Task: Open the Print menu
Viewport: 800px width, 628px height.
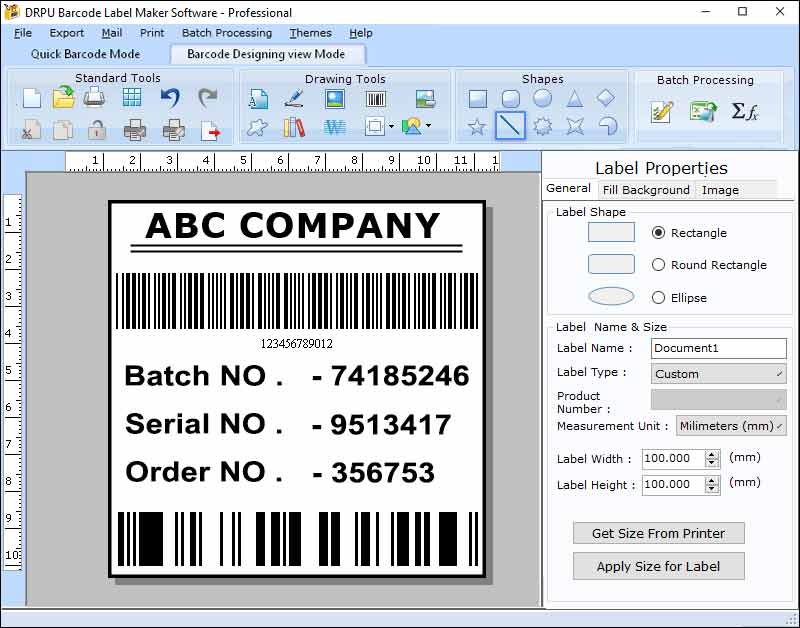Action: point(152,33)
